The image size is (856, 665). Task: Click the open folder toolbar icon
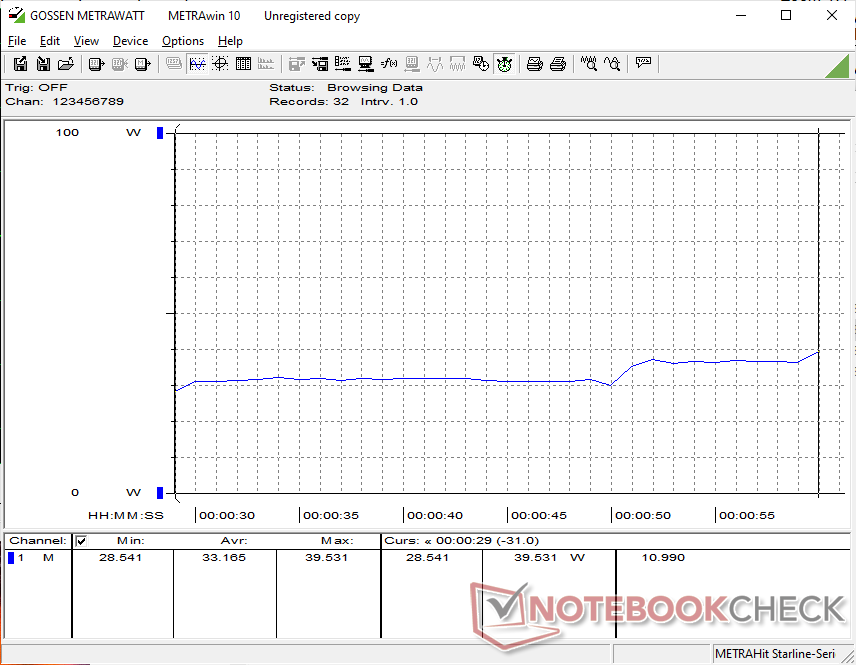coord(66,64)
